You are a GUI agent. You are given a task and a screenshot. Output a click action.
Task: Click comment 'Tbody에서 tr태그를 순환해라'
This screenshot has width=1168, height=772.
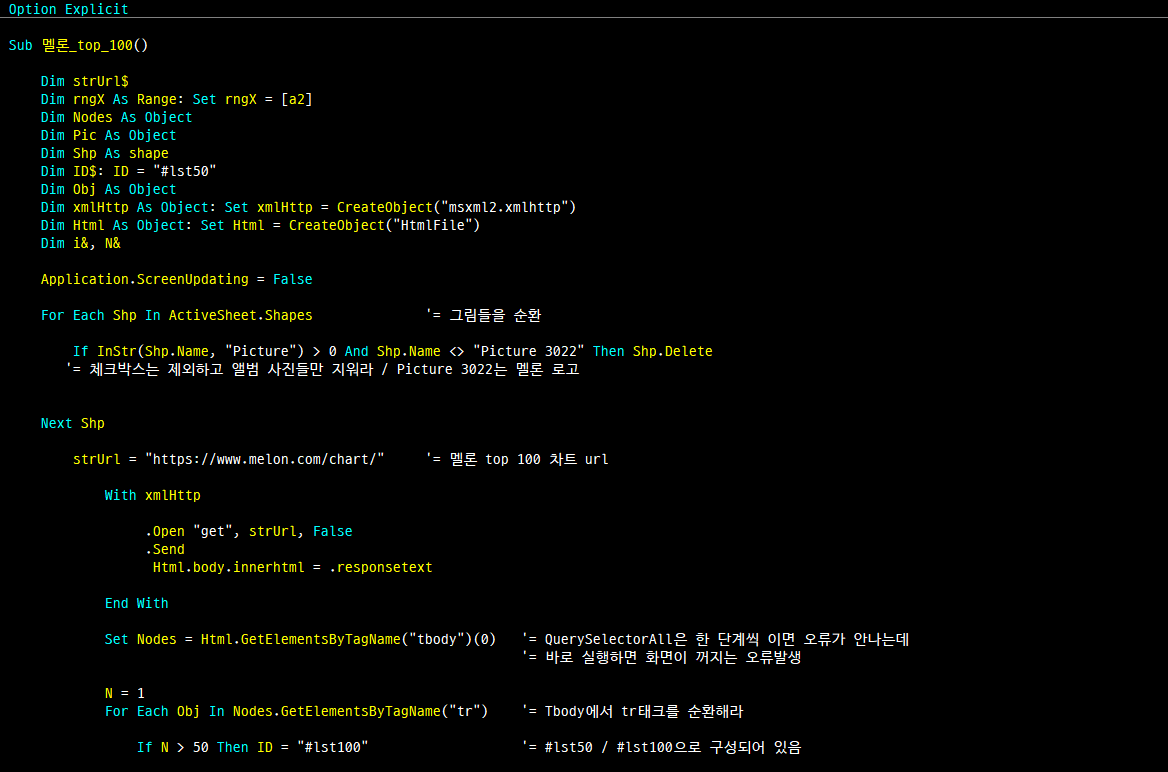click(632, 711)
